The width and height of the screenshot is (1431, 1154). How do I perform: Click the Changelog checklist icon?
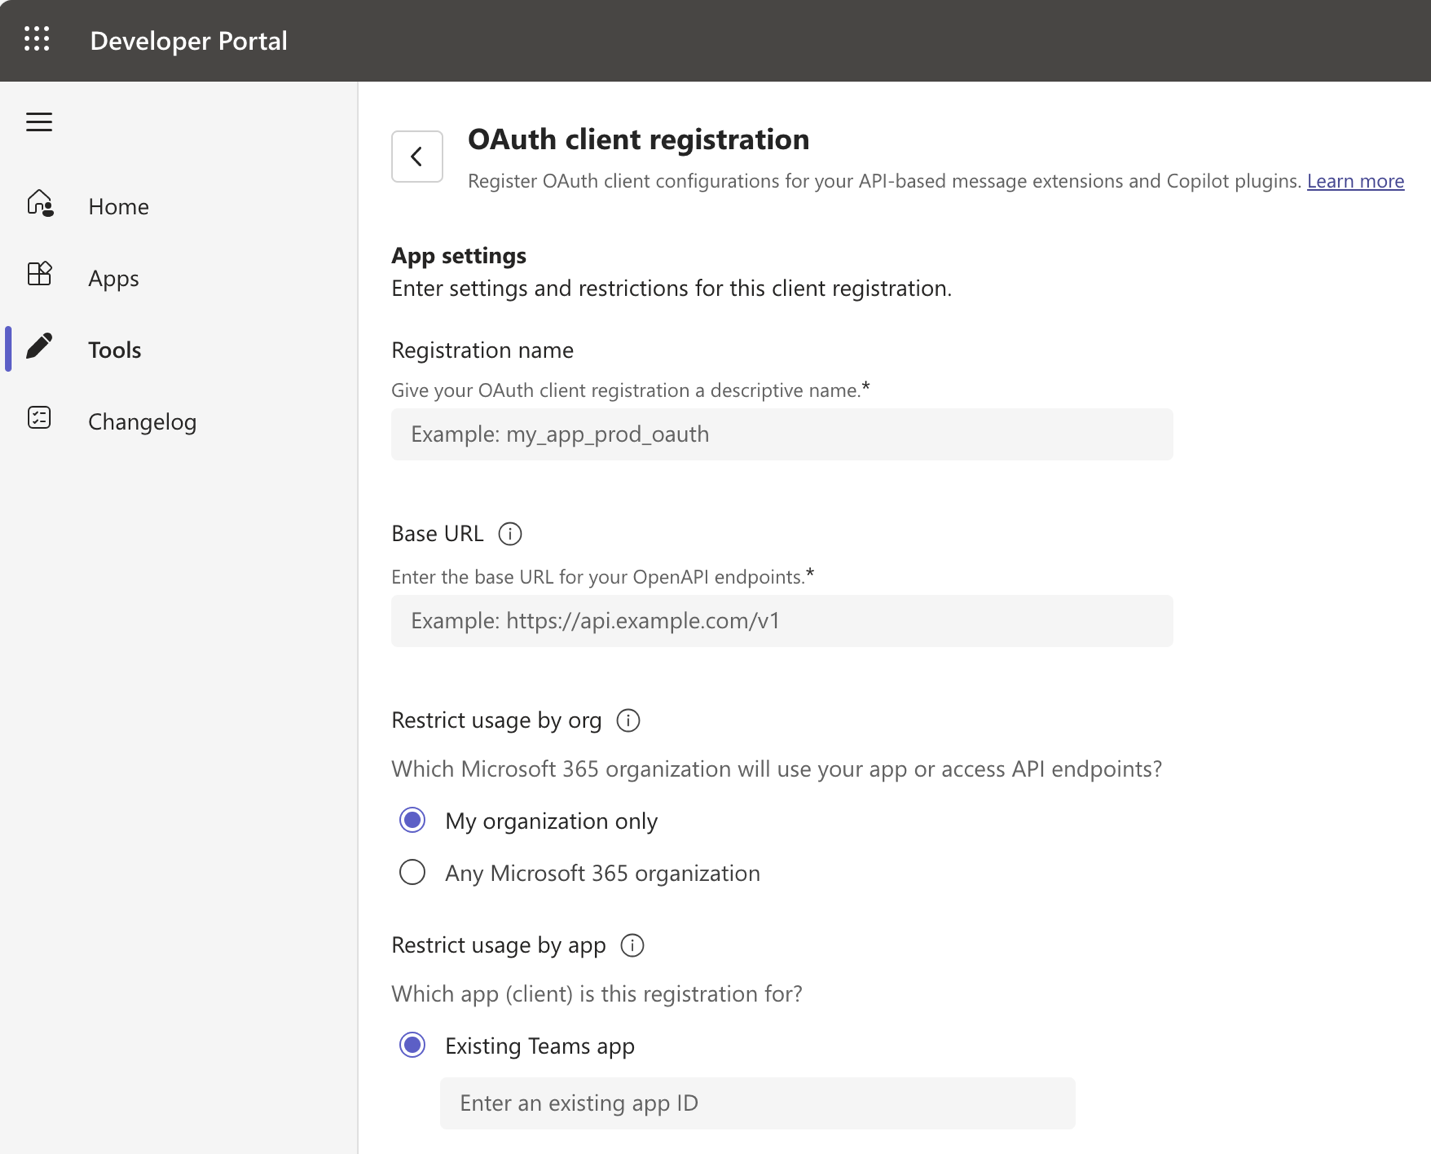(x=40, y=418)
